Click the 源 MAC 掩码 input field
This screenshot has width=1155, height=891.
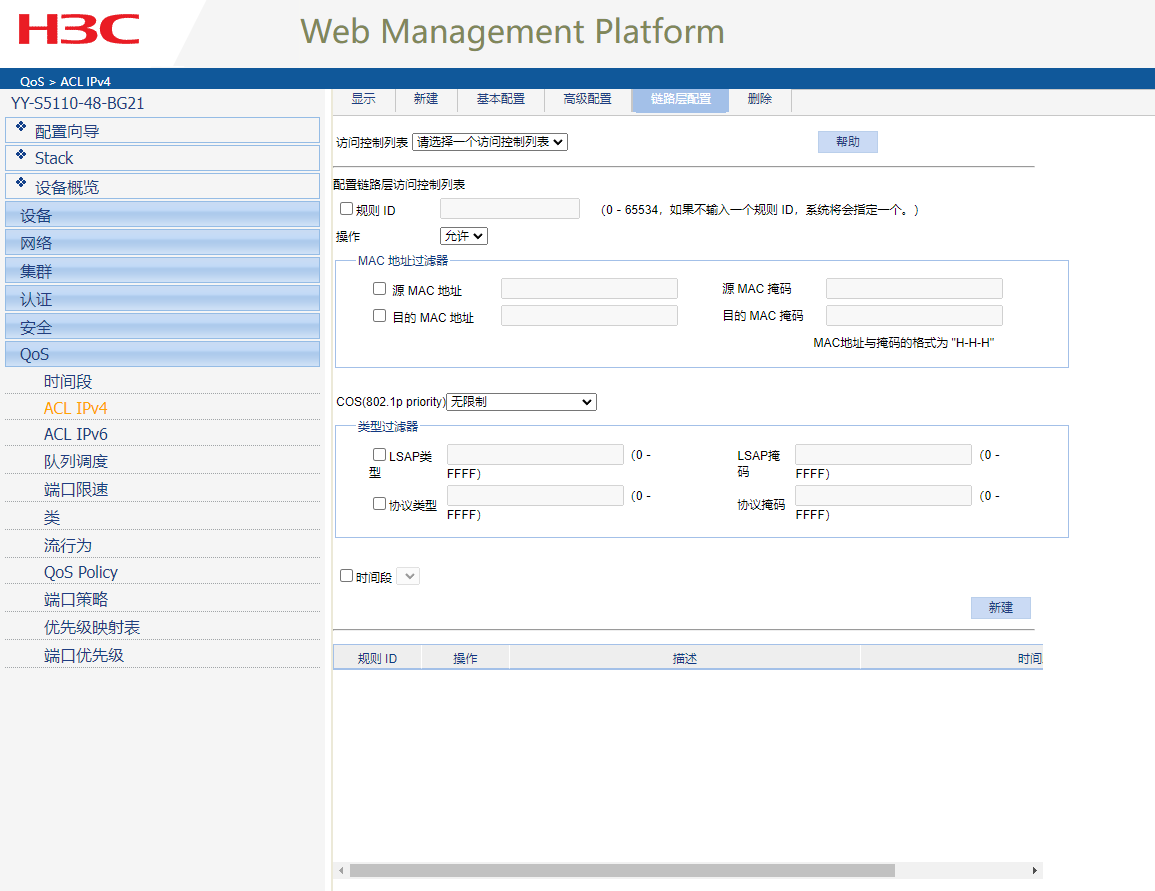coord(914,289)
